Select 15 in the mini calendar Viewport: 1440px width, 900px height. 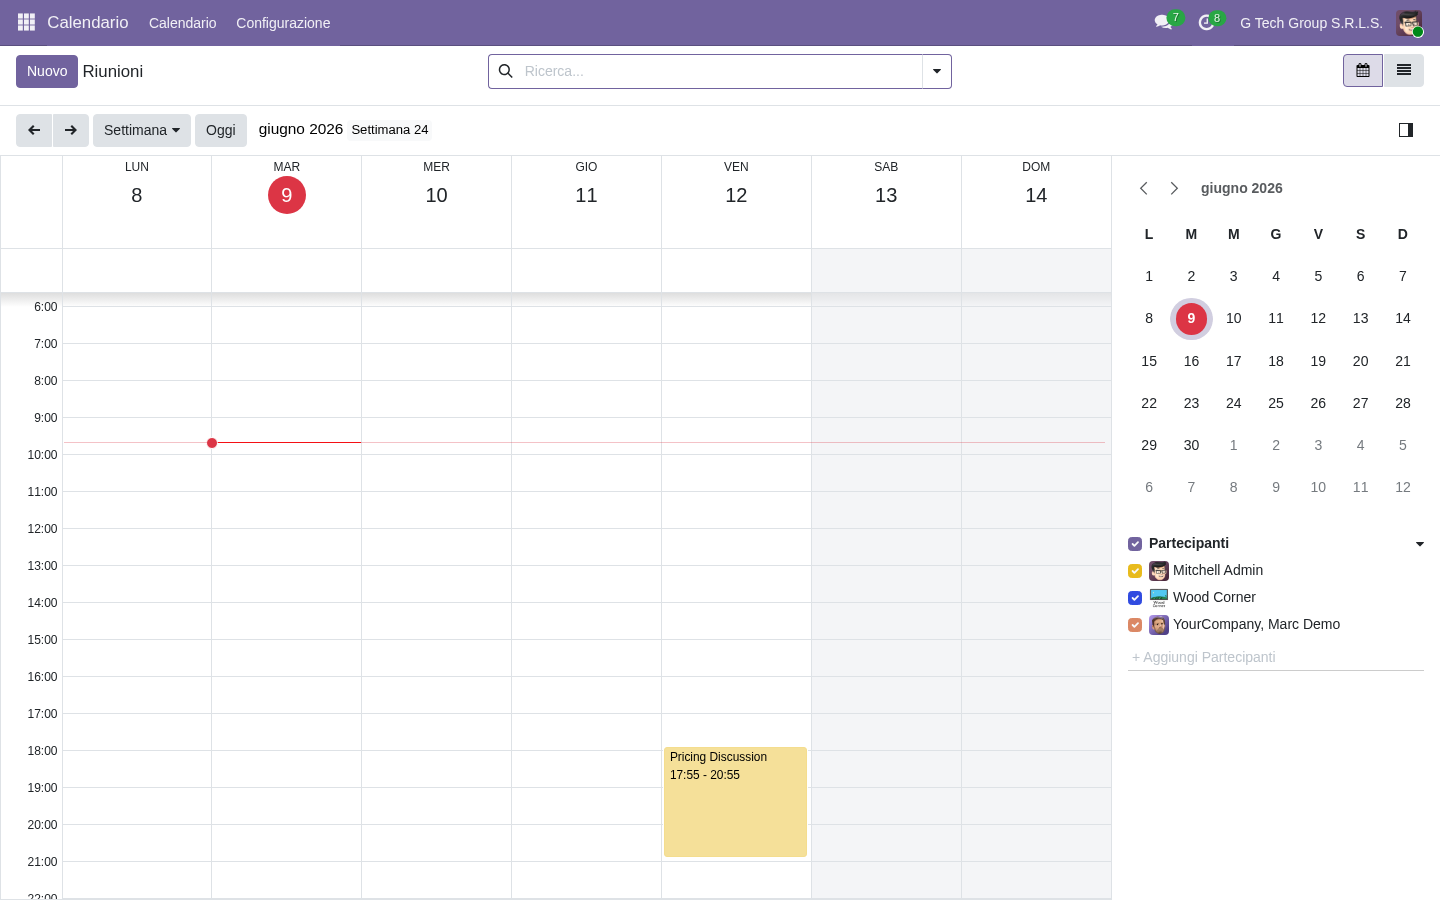(x=1149, y=361)
